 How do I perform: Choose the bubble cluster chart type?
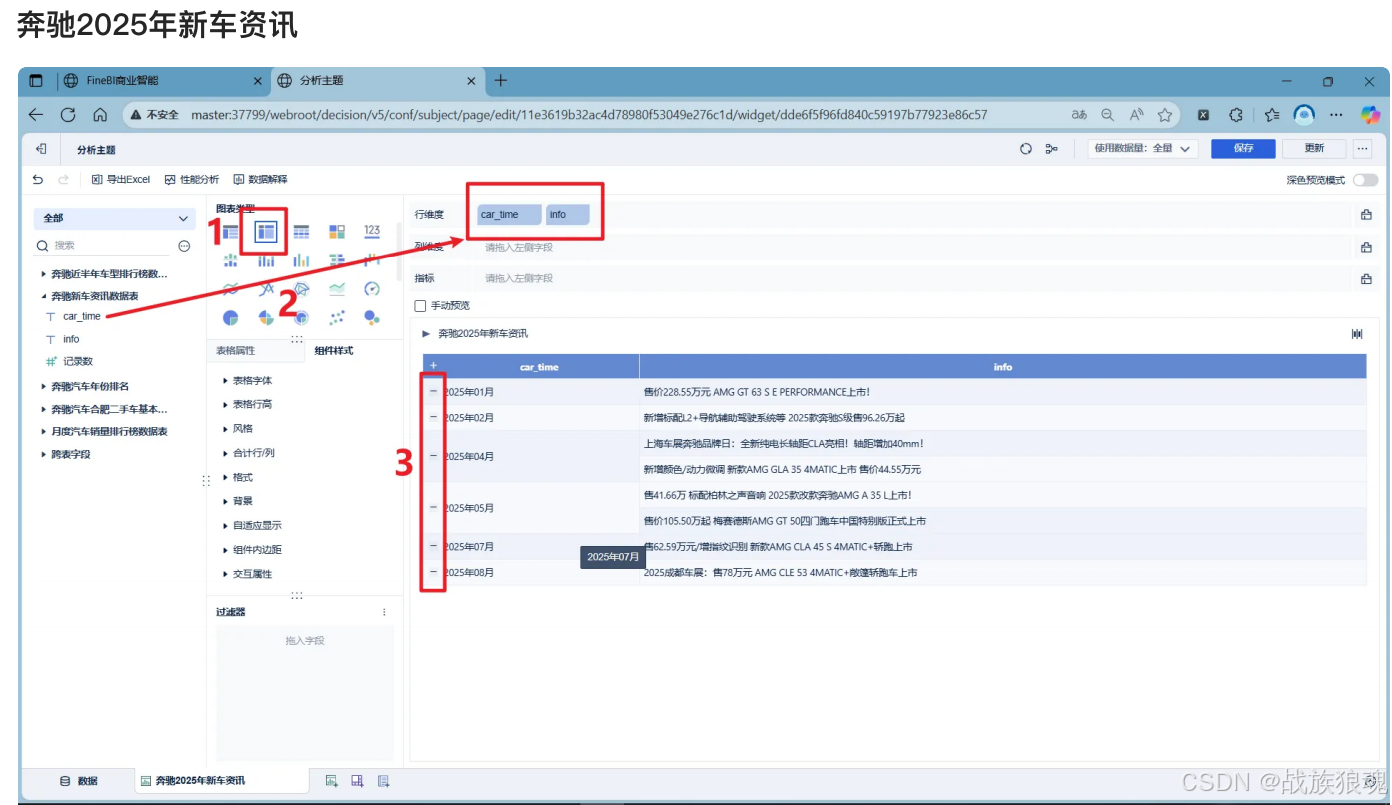[x=372, y=318]
